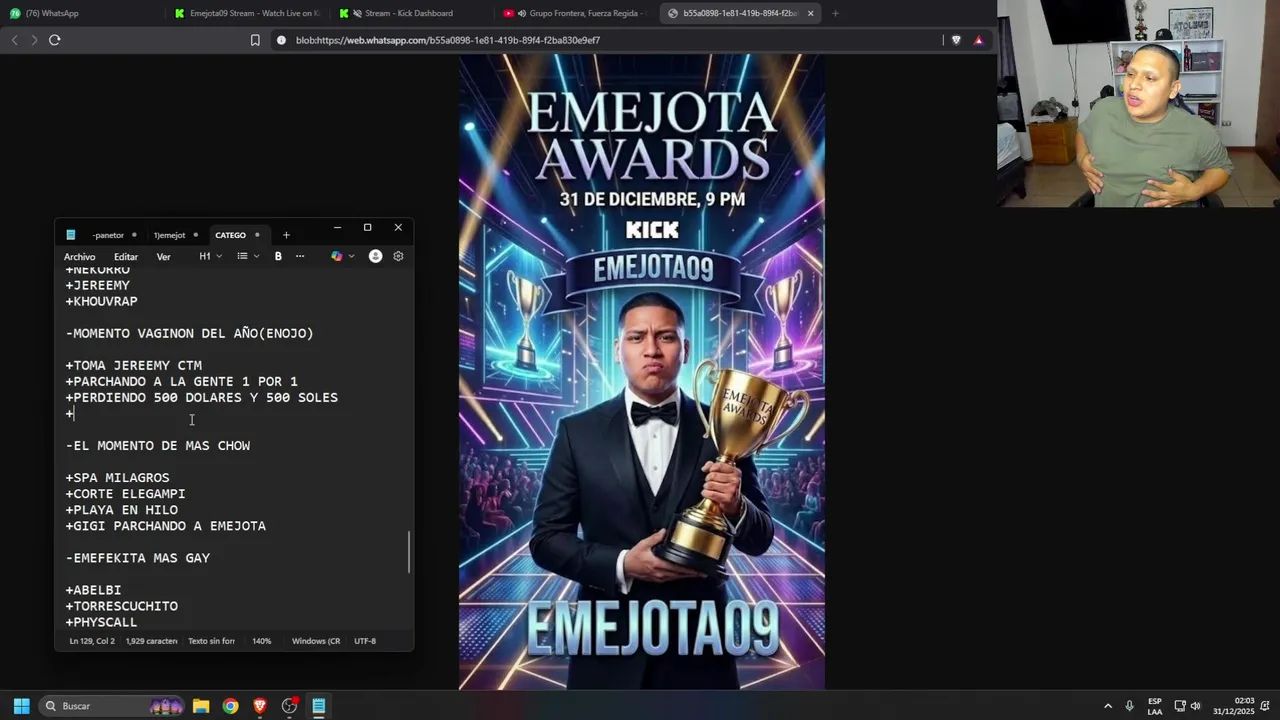Viewport: 1280px width, 720px height.
Task: Switch to the Stream - Kick Dashboard tab
Action: click(x=410, y=13)
